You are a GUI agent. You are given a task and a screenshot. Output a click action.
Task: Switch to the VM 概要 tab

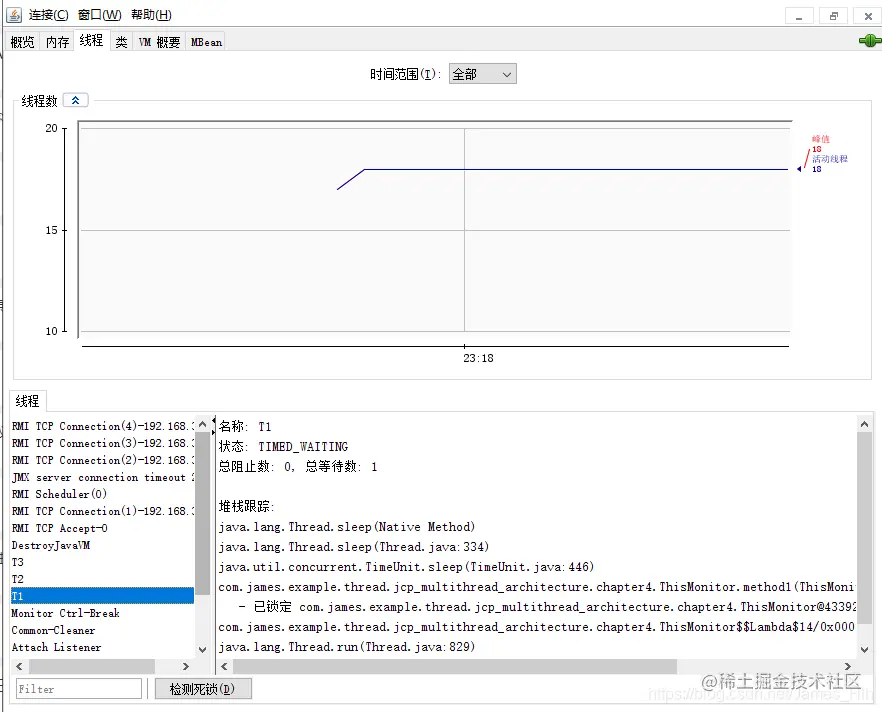click(x=159, y=42)
